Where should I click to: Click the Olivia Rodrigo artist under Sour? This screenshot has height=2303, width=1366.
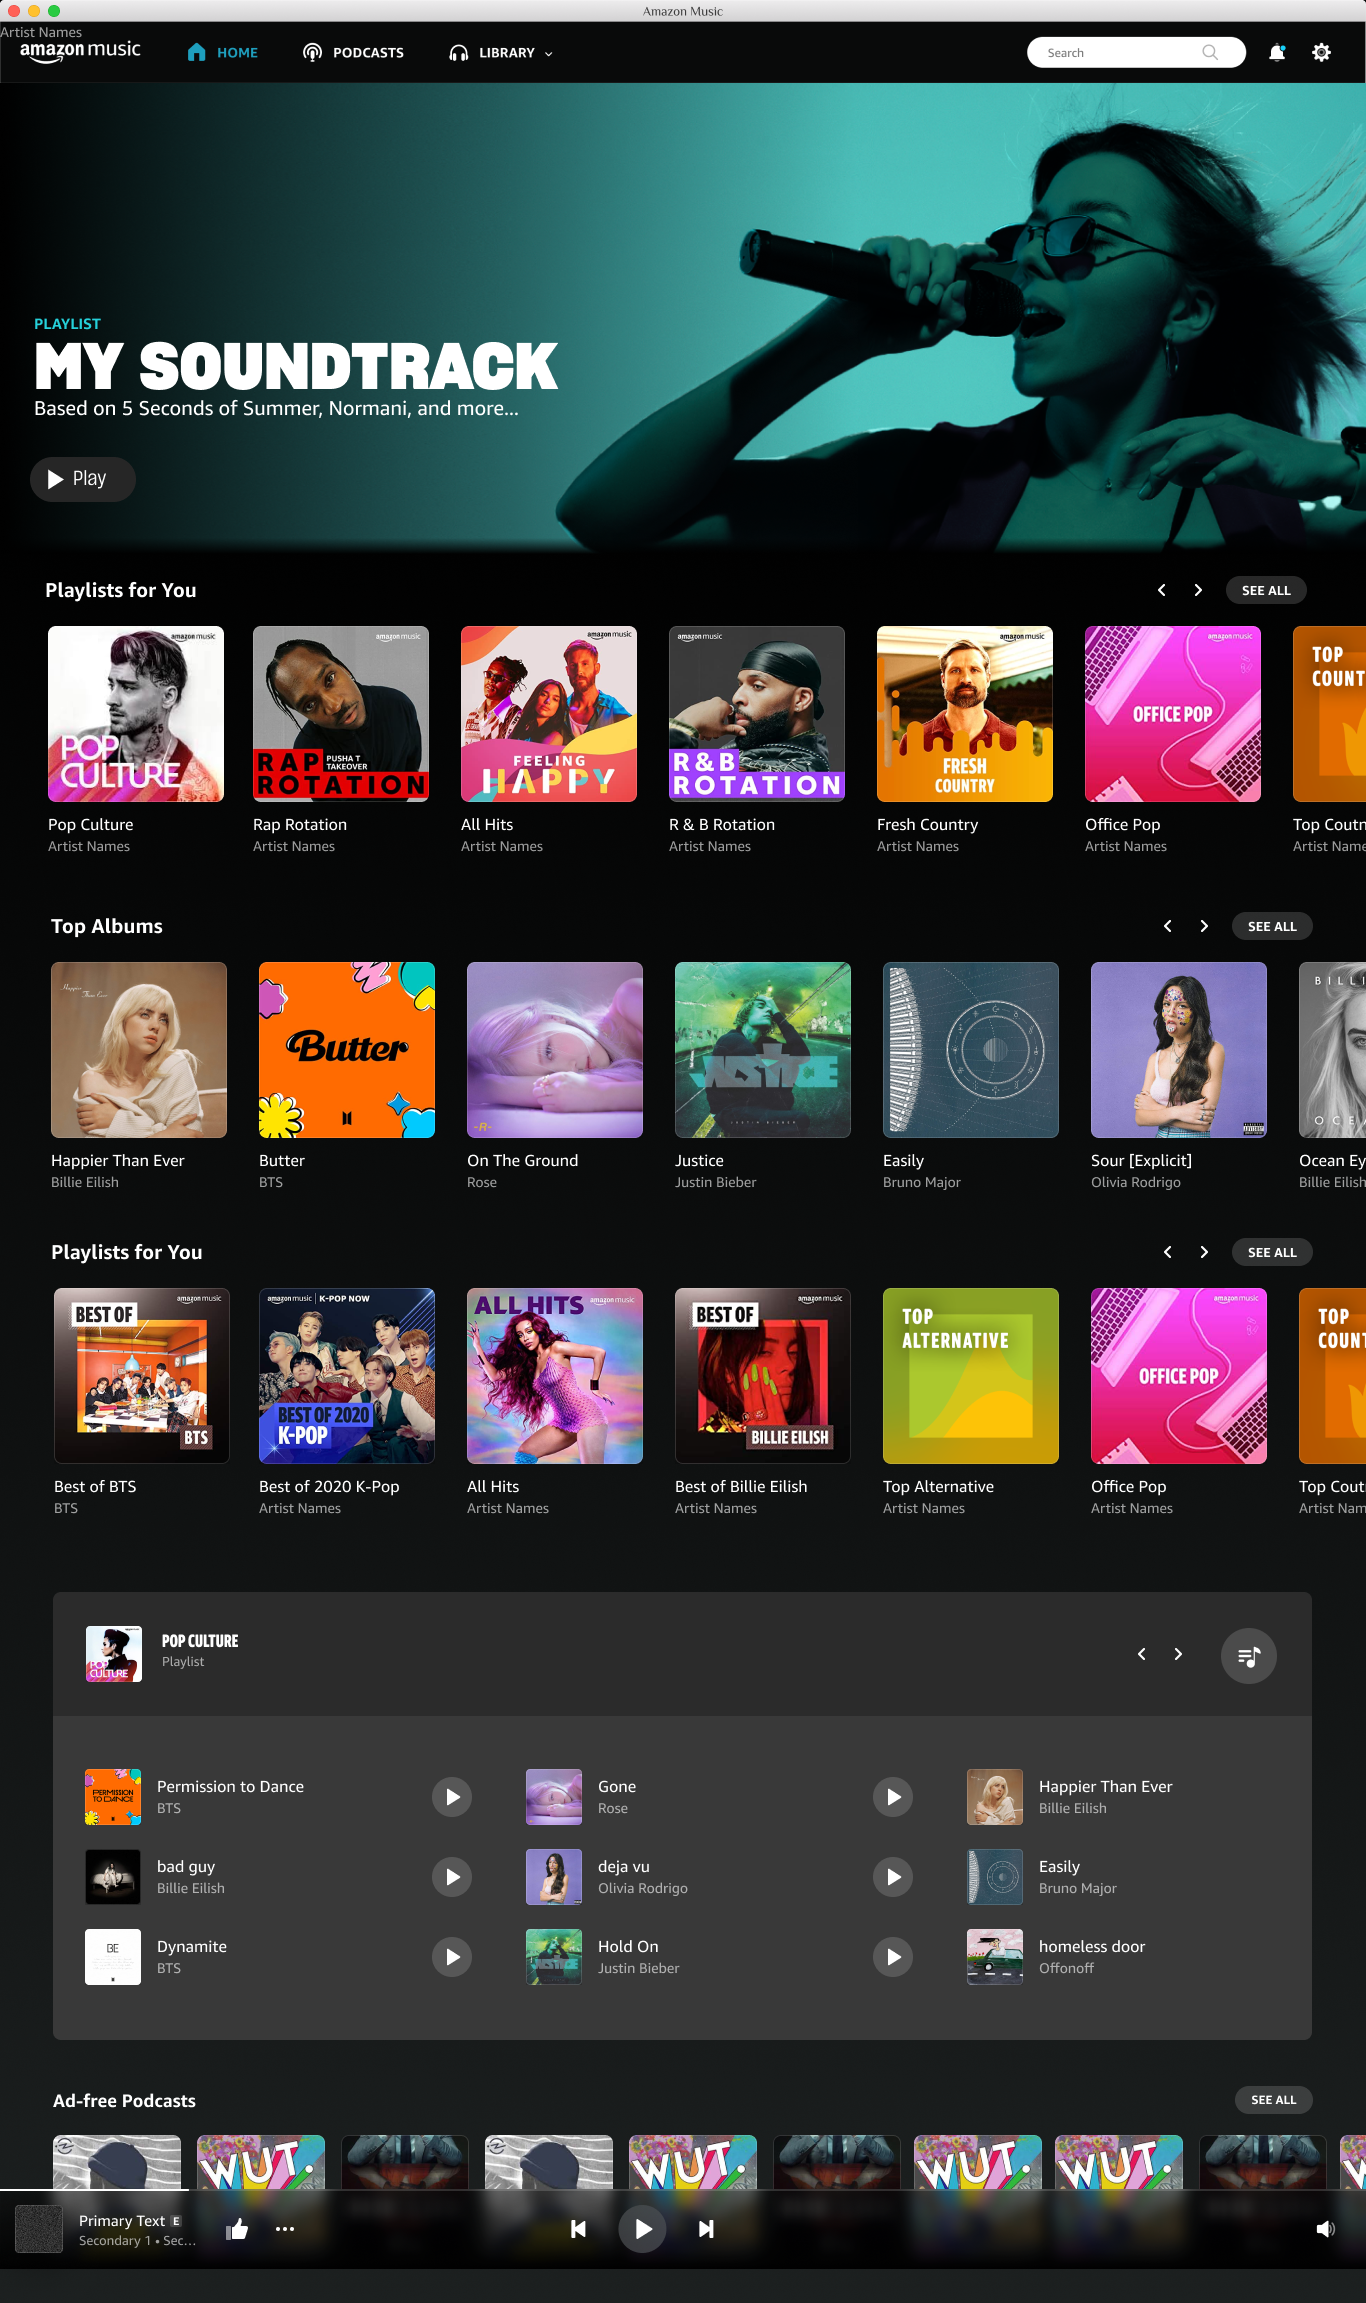coord(1136,1182)
